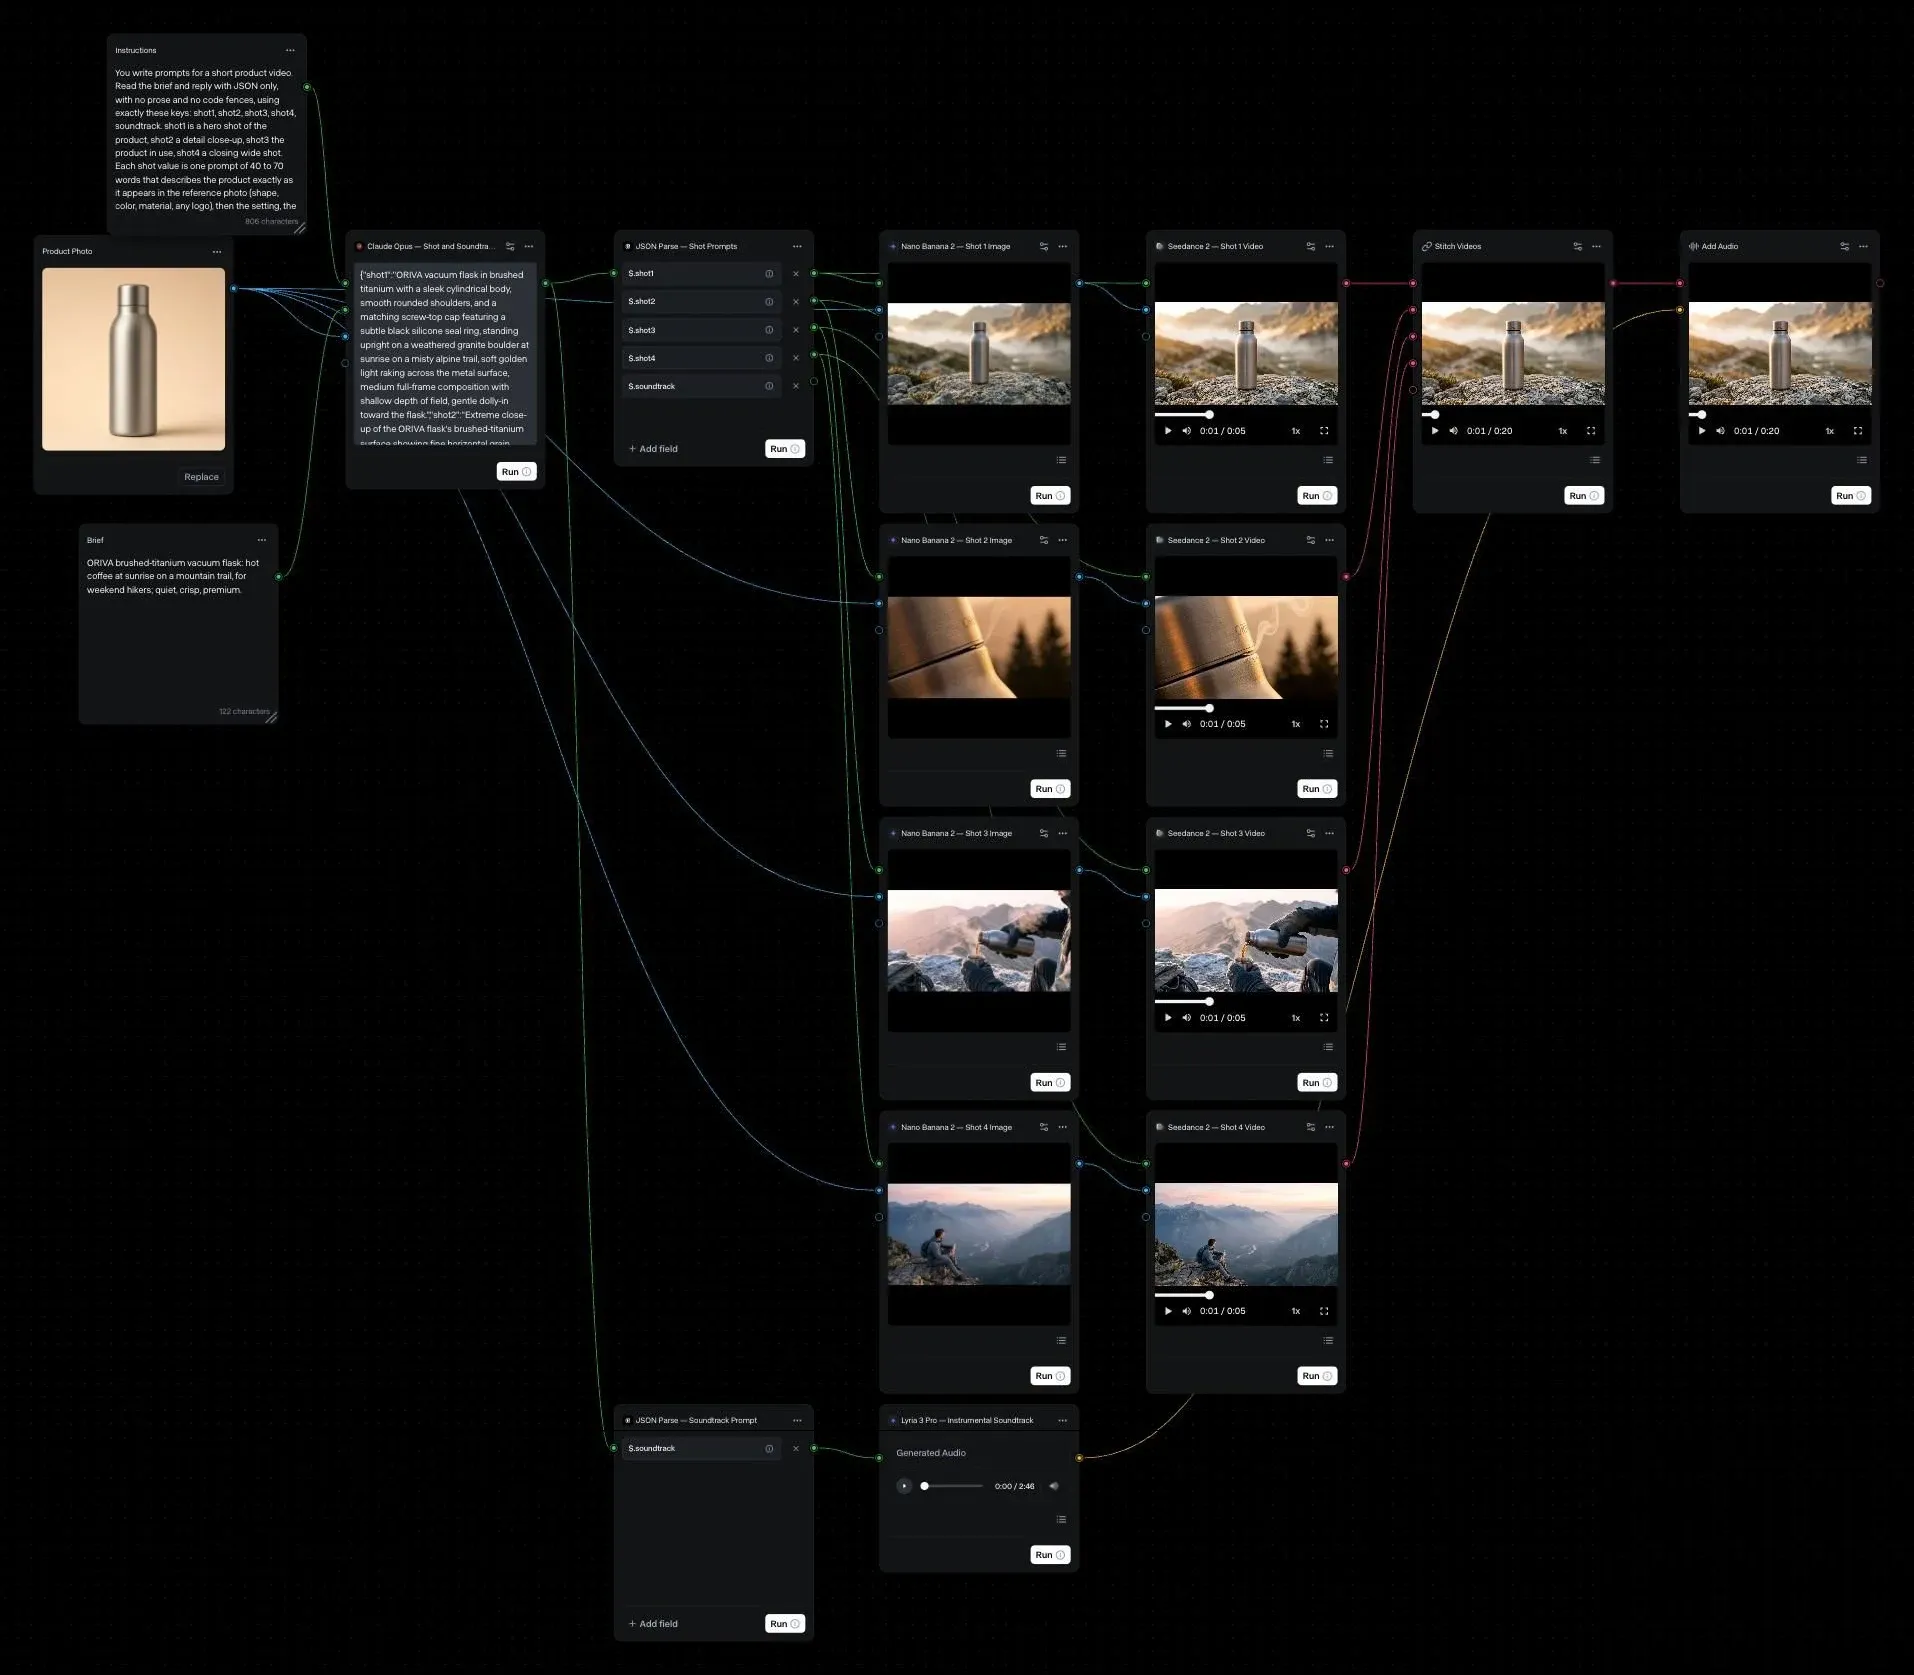This screenshot has height=1675, width=1914.
Task: Click the Brief text area
Action: [178, 632]
